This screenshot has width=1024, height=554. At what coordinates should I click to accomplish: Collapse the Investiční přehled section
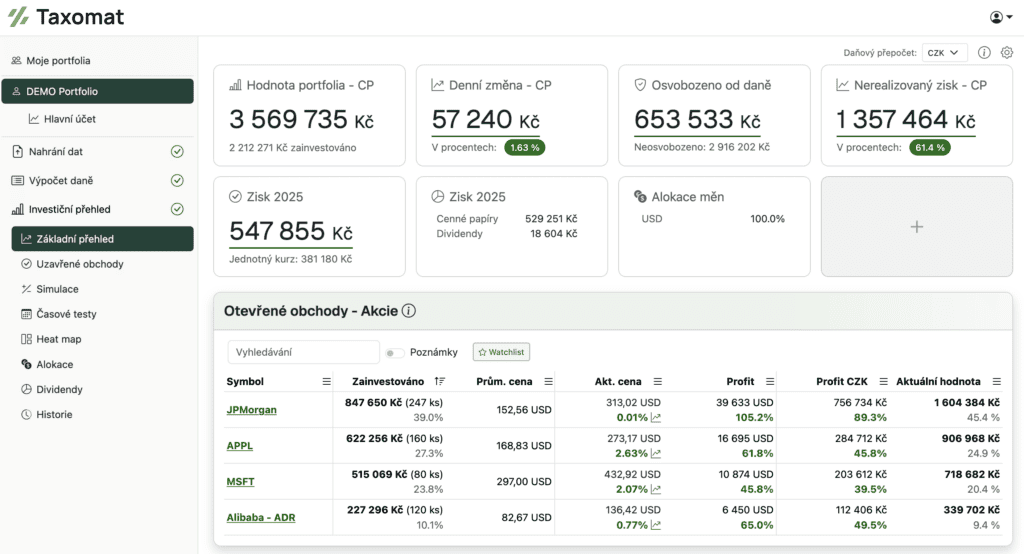tap(69, 210)
